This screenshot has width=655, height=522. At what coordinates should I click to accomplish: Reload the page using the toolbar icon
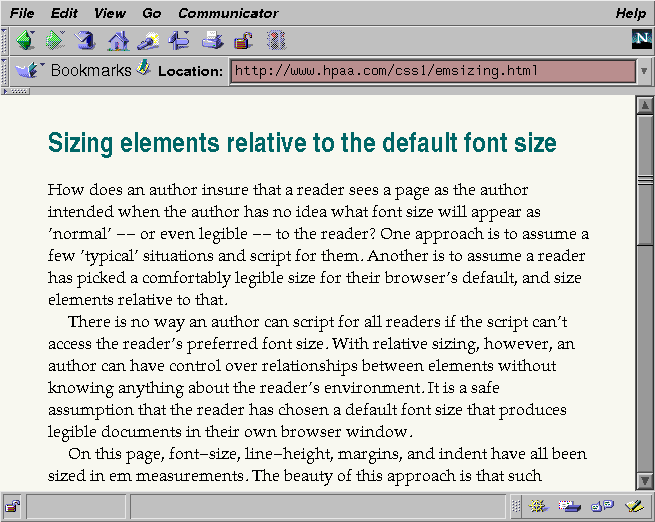(x=86, y=41)
